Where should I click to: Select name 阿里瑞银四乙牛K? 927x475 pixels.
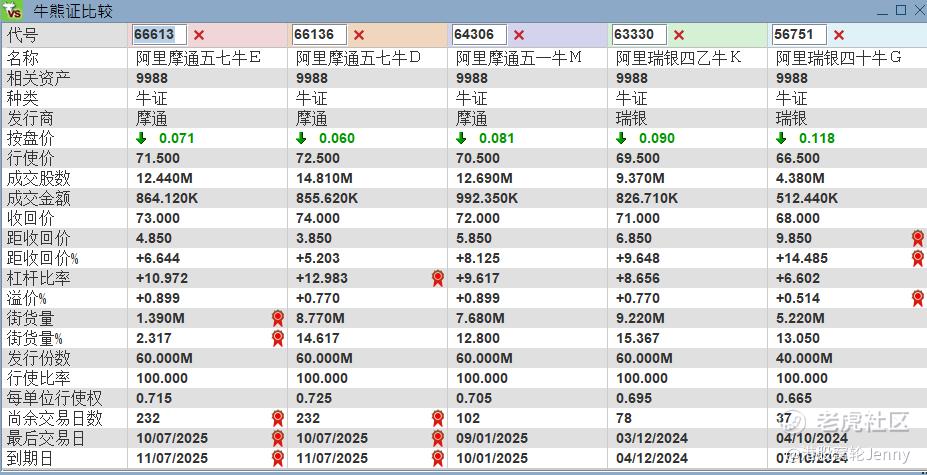coord(679,58)
